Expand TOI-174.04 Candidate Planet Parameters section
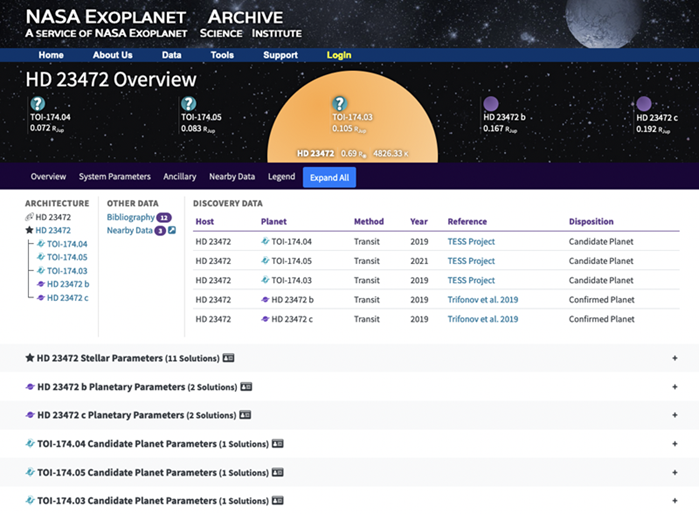Viewport: 699px width, 514px height. [x=676, y=444]
